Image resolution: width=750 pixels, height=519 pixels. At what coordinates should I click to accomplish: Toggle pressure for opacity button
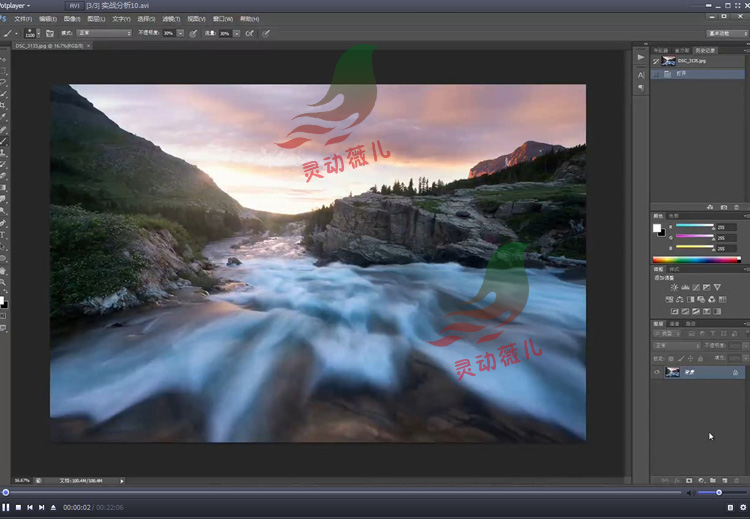pyautogui.click(x=193, y=33)
